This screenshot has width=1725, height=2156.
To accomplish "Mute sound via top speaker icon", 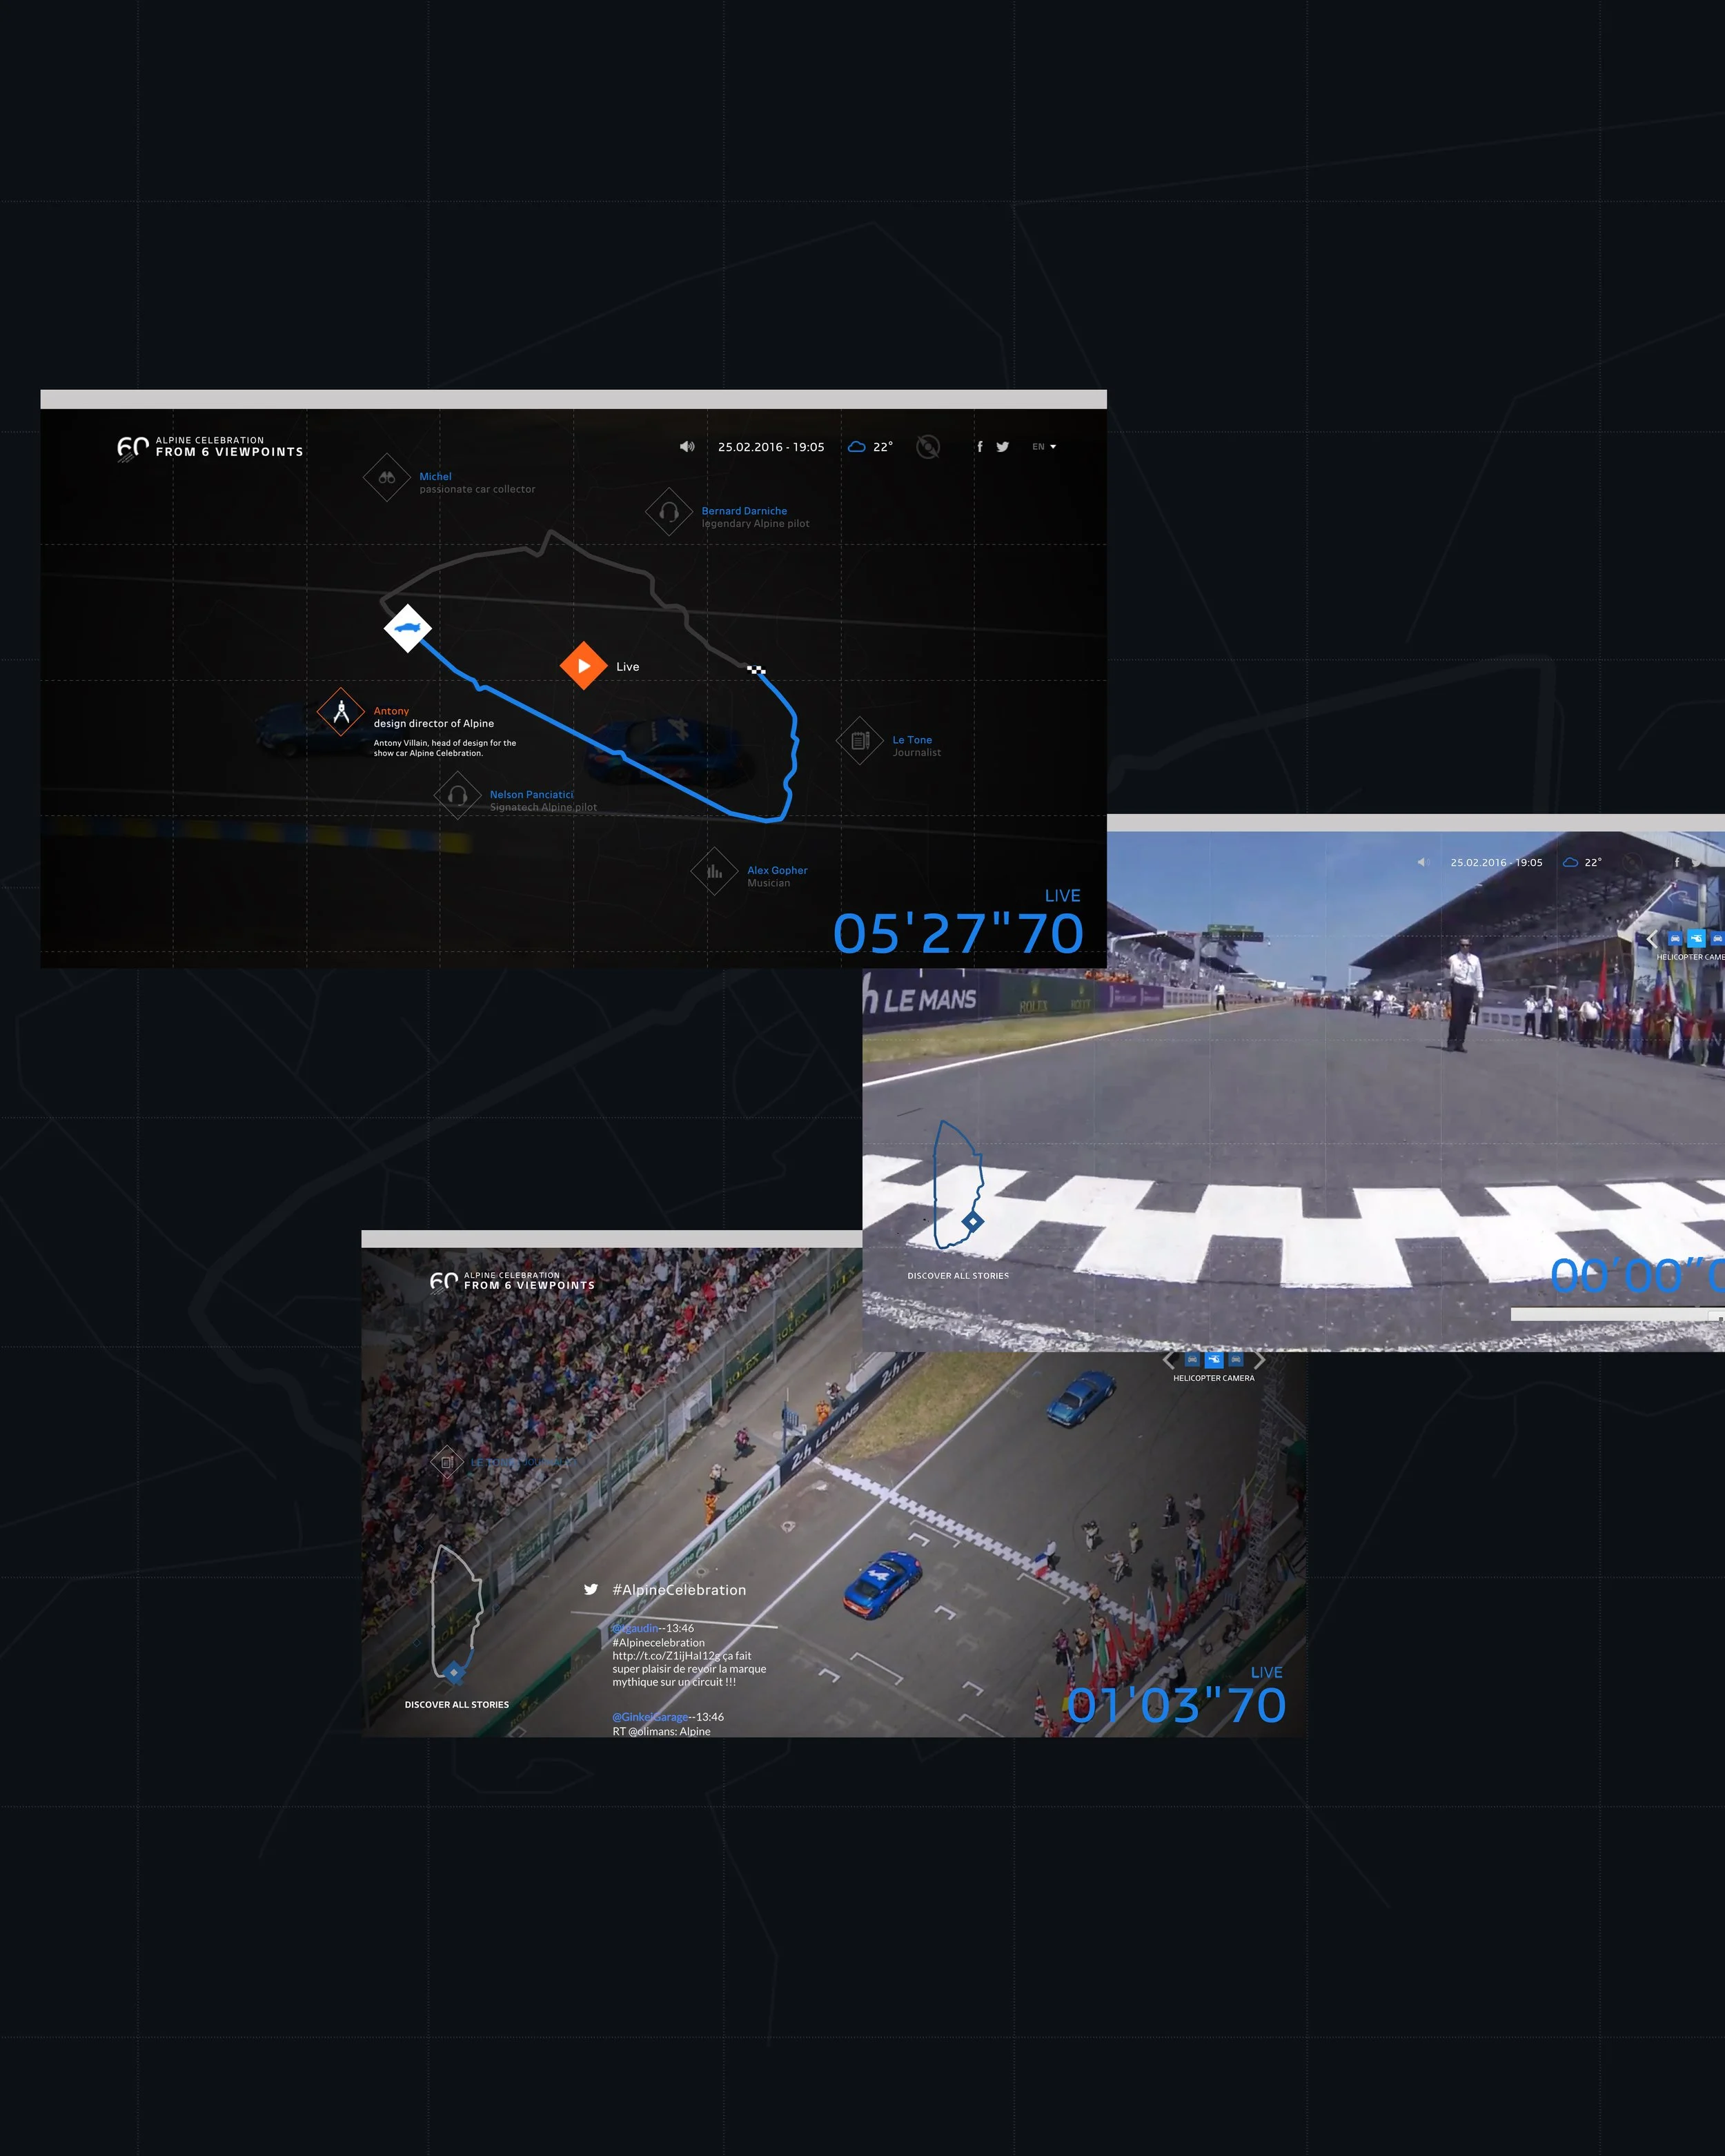I will point(687,447).
